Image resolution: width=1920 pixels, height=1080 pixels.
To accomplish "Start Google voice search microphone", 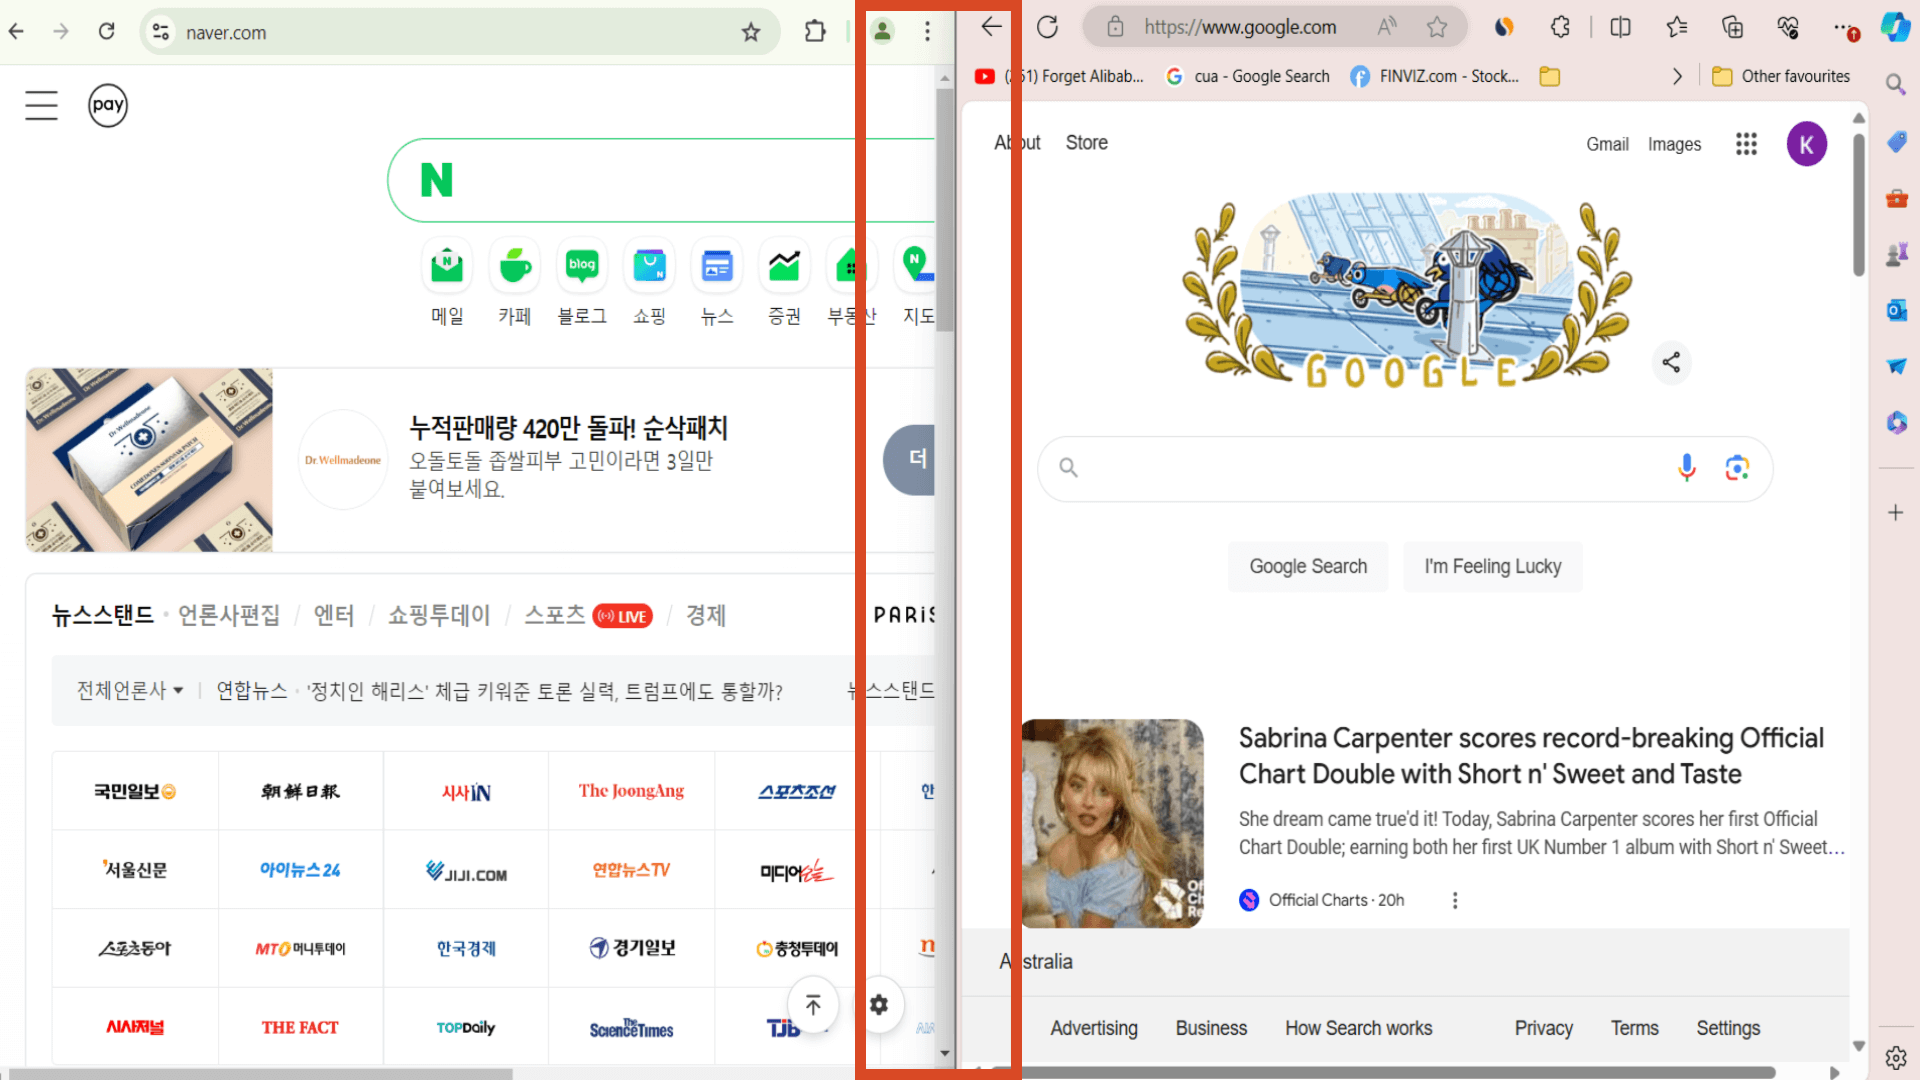I will (x=1686, y=467).
